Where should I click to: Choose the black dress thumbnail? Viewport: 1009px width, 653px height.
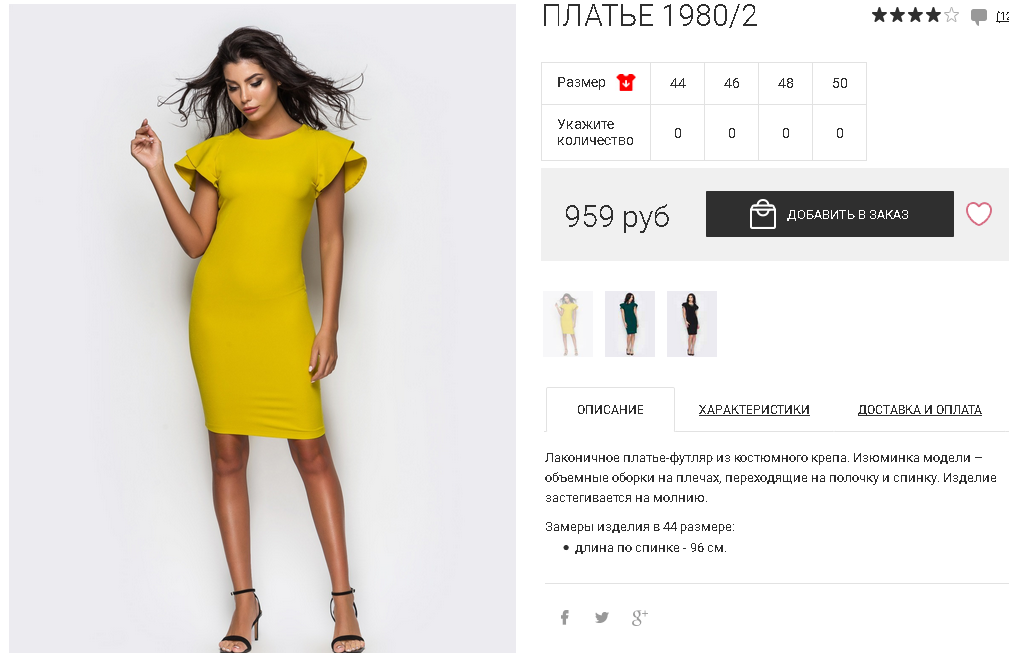692,324
